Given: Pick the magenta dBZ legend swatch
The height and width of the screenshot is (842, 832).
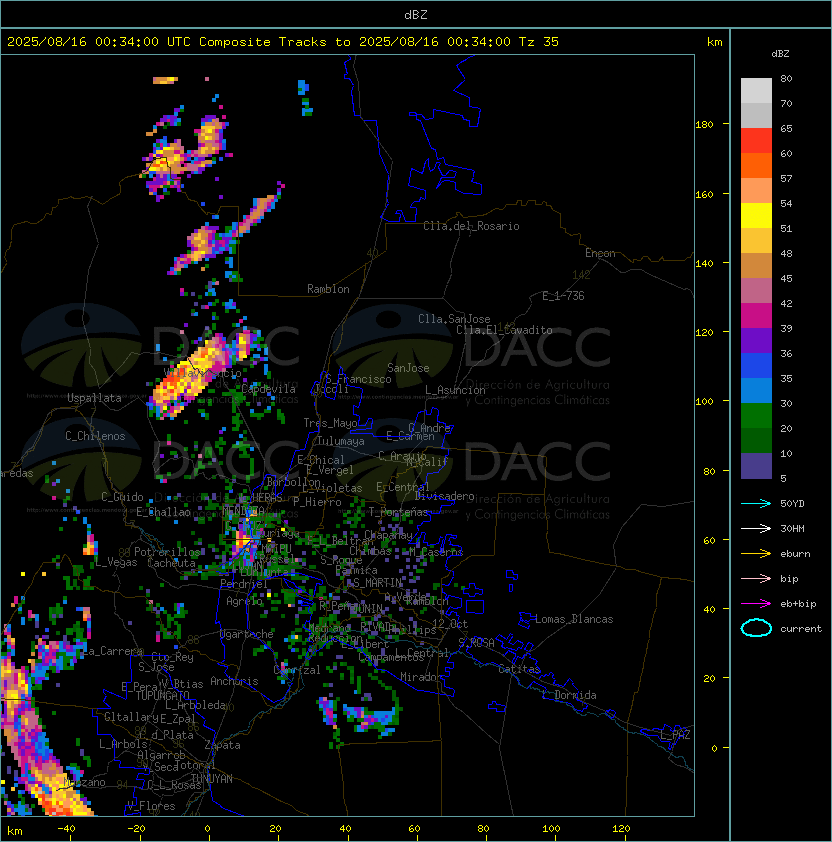Looking at the screenshot, I should coord(756,316).
